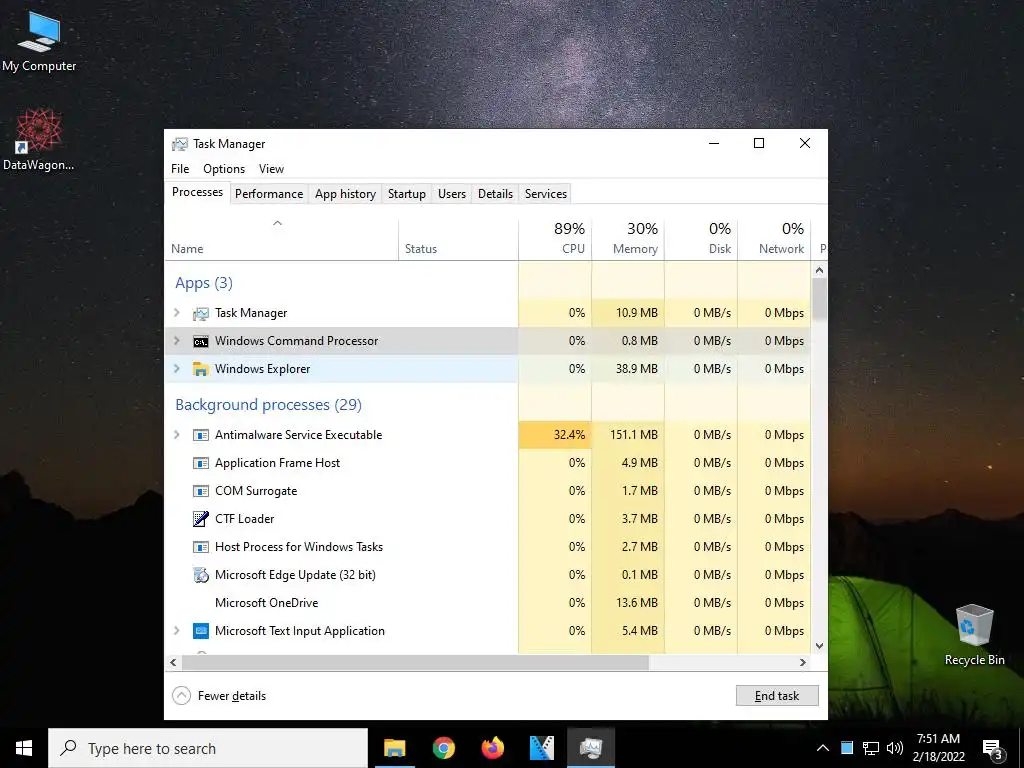Expand the Task Manager process row
The image size is (1024, 768).
176,313
